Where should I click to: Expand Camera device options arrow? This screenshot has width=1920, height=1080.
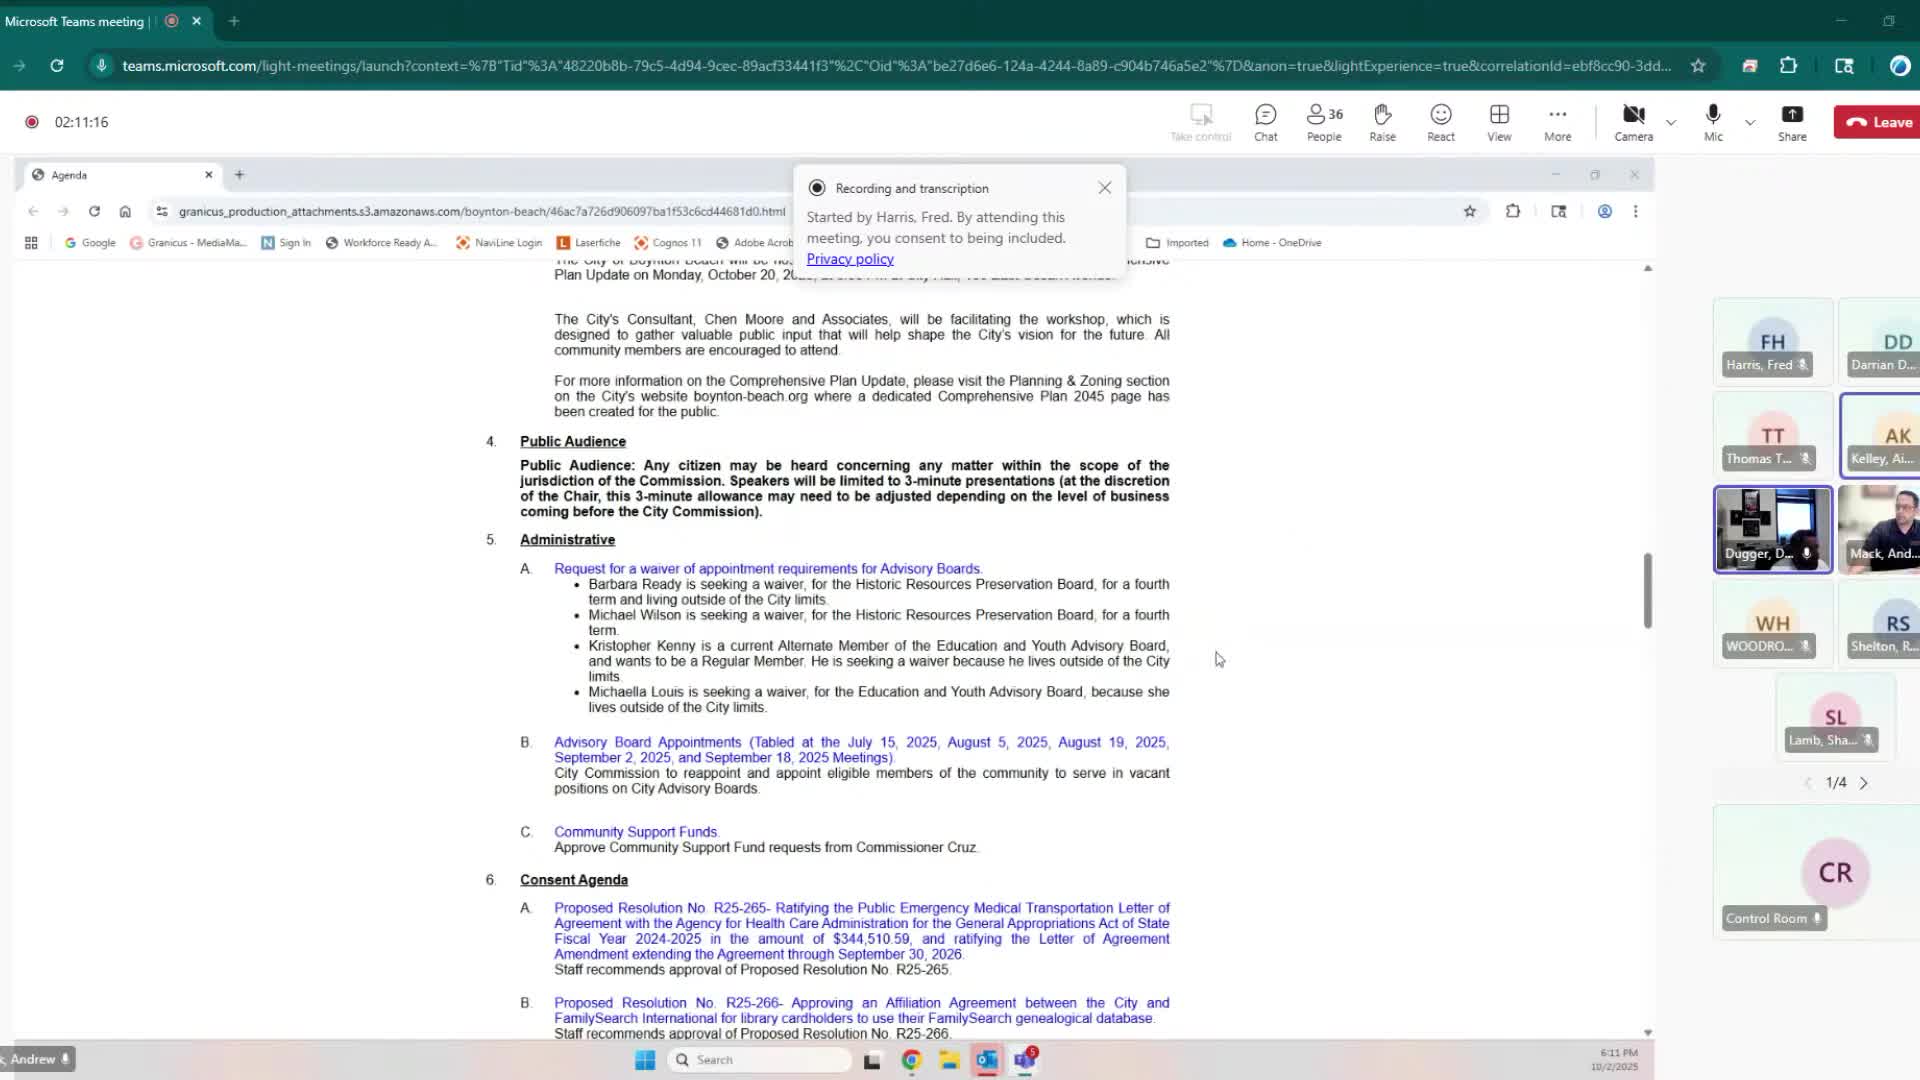(1671, 123)
